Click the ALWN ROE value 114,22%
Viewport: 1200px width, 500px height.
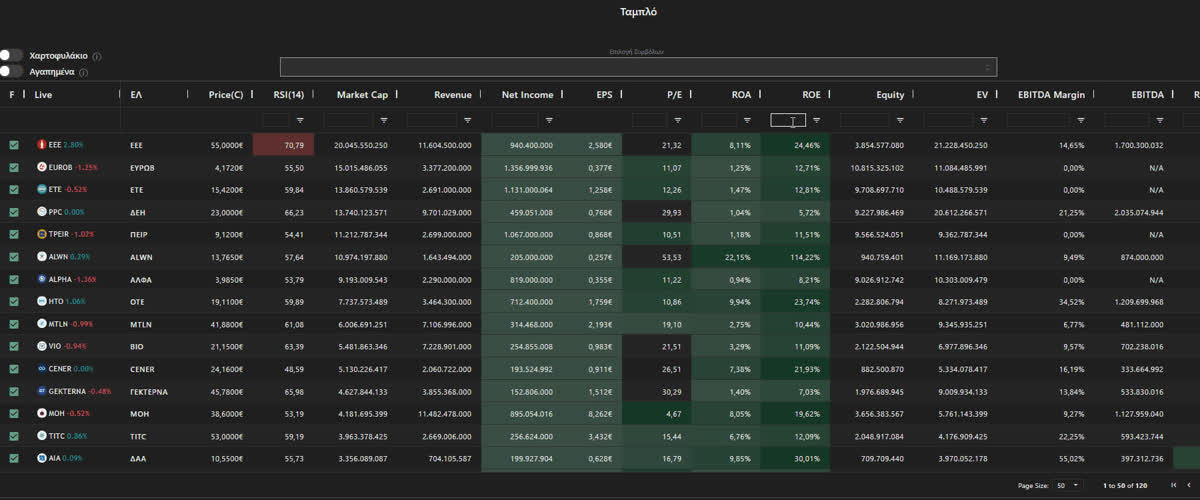[803, 257]
